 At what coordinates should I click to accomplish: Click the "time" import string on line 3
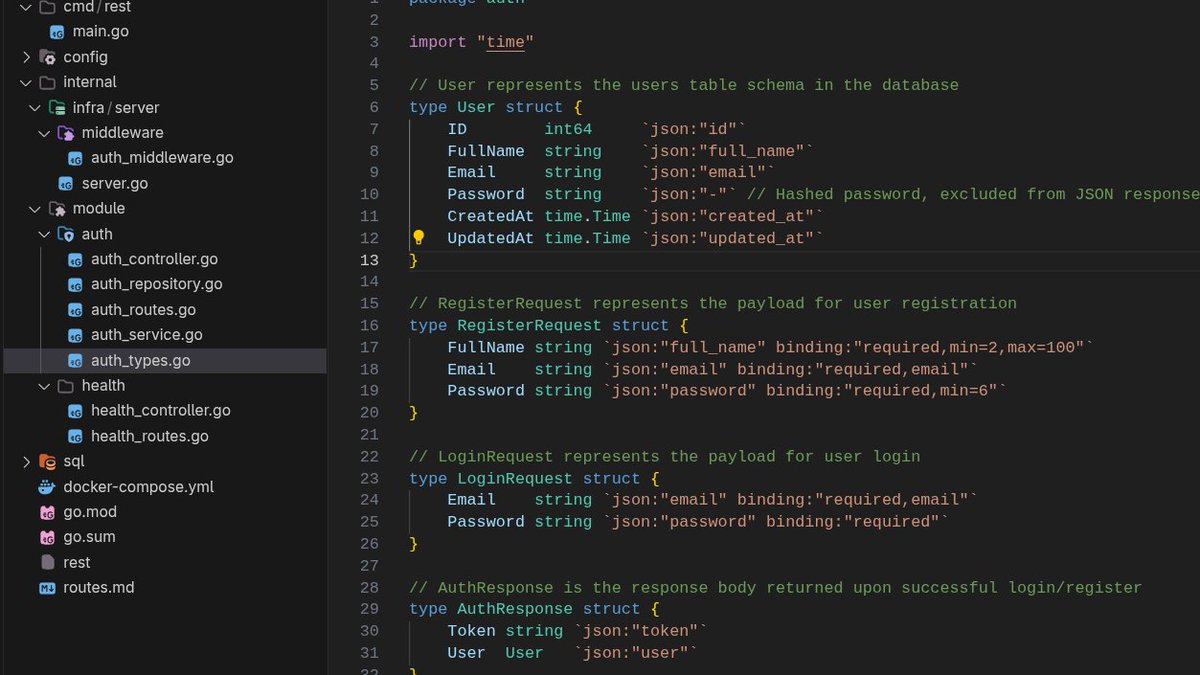click(x=505, y=42)
